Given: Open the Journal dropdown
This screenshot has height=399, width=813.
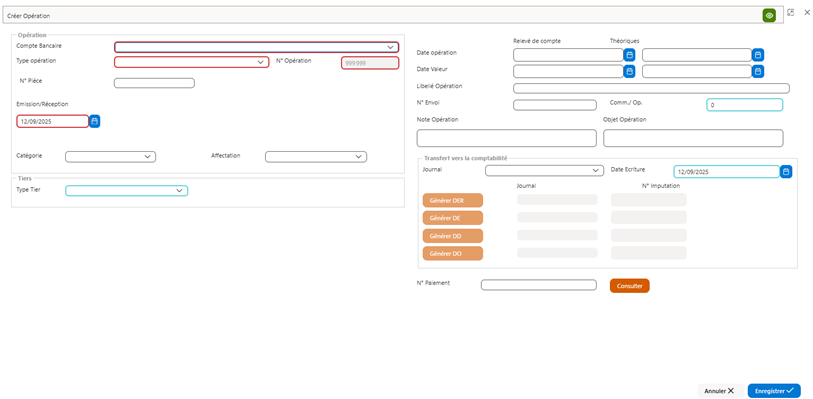Looking at the screenshot, I should [544, 170].
